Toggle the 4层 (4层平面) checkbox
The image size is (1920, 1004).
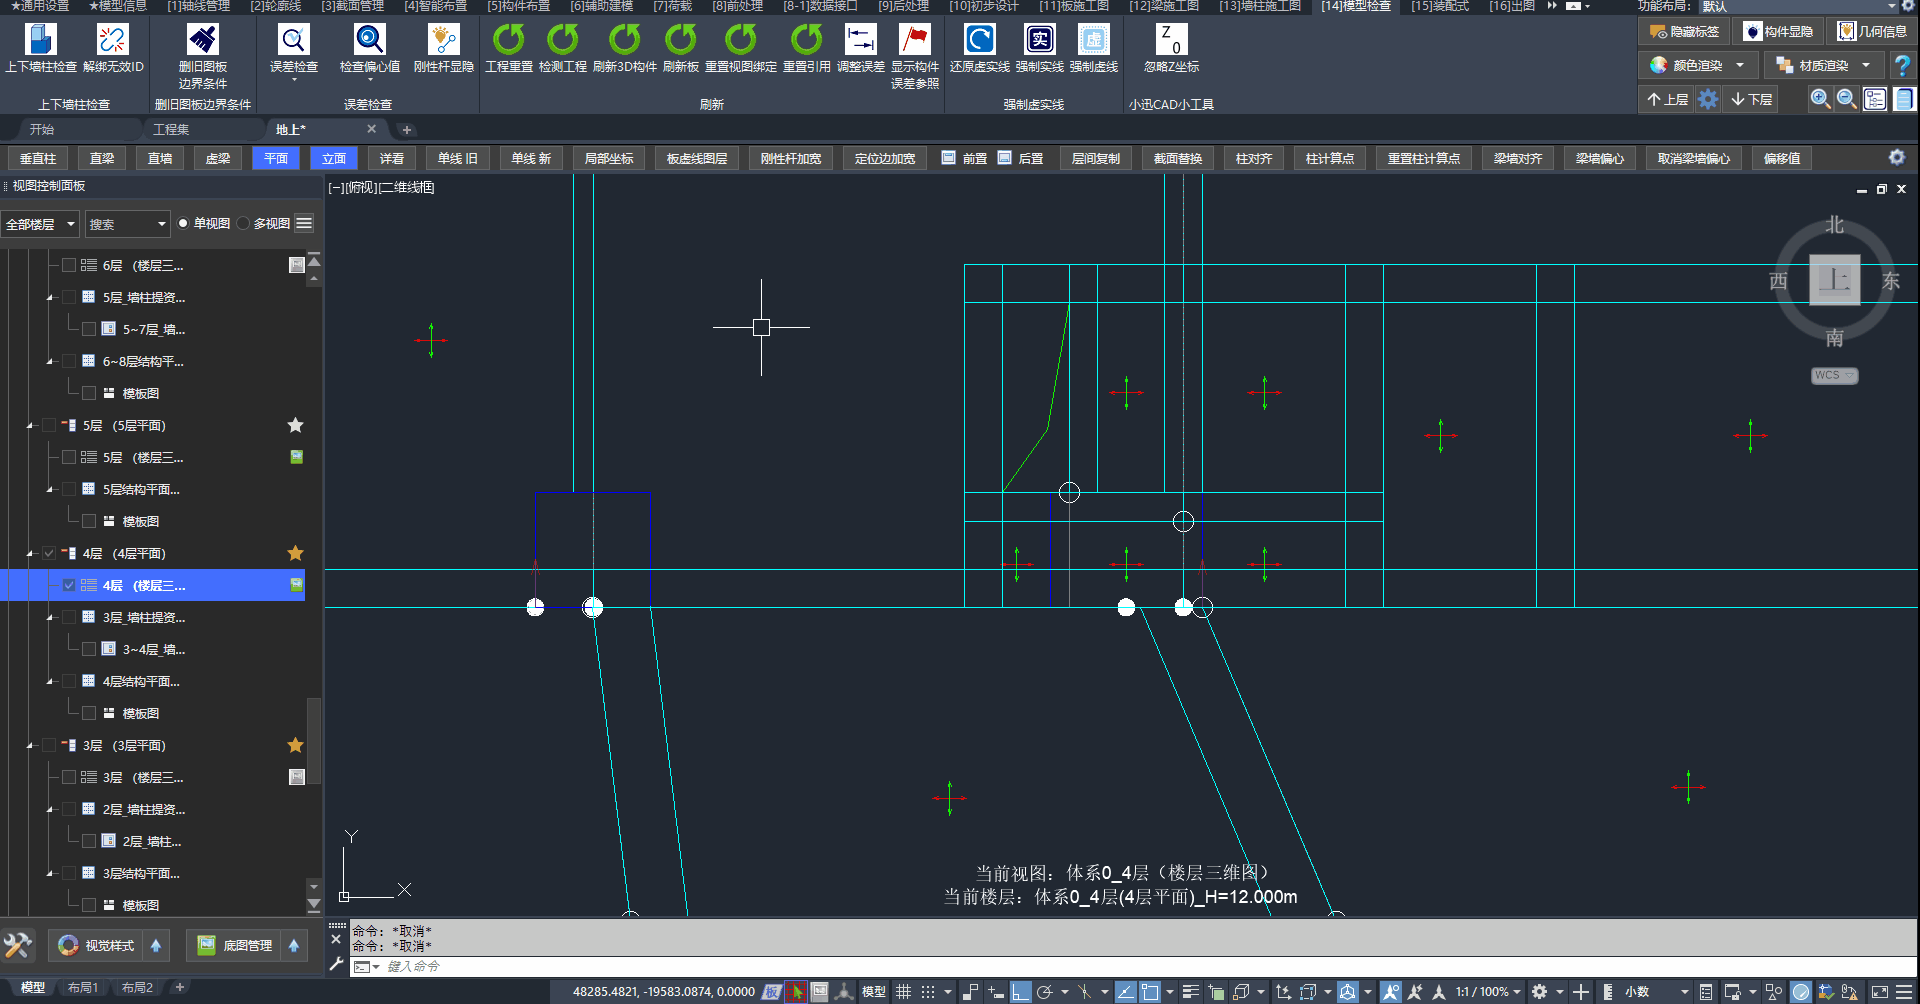point(49,553)
